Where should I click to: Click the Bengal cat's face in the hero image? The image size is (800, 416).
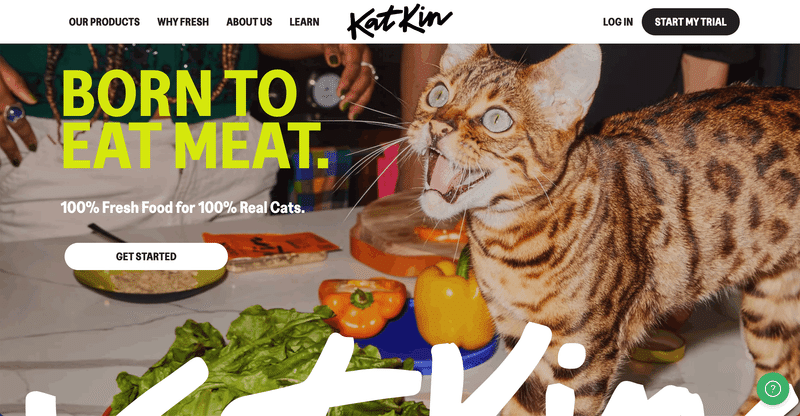click(459, 138)
